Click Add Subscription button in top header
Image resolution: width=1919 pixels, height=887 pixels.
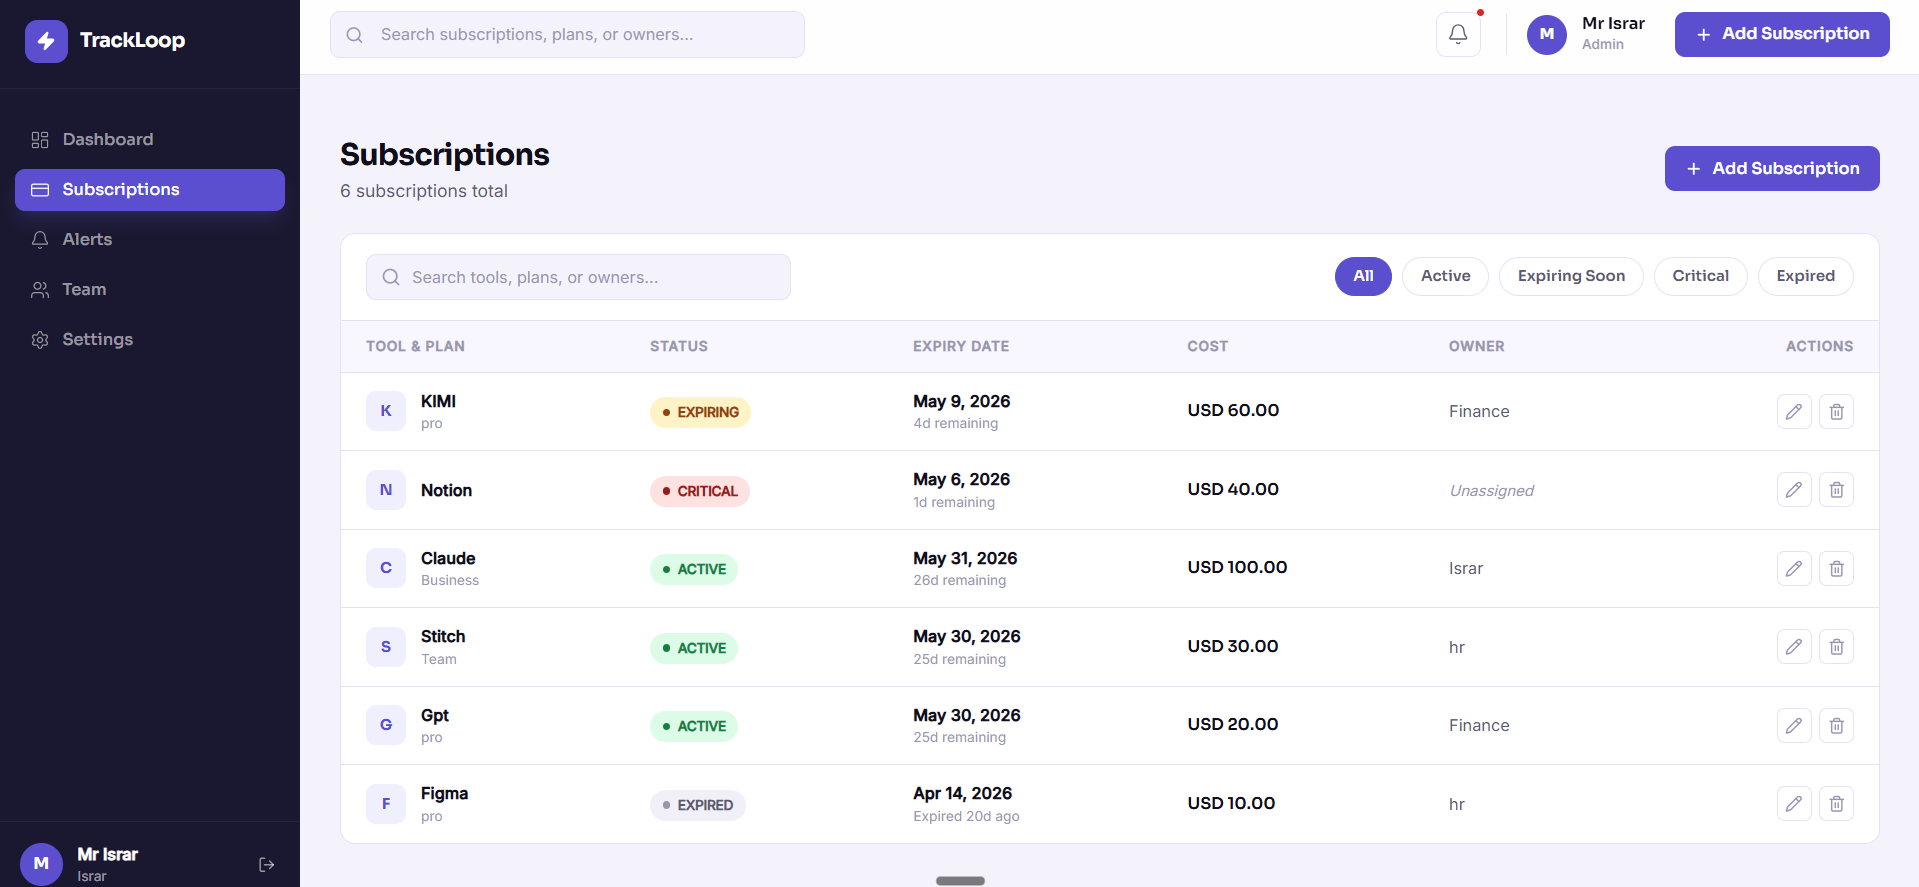[x=1782, y=35]
